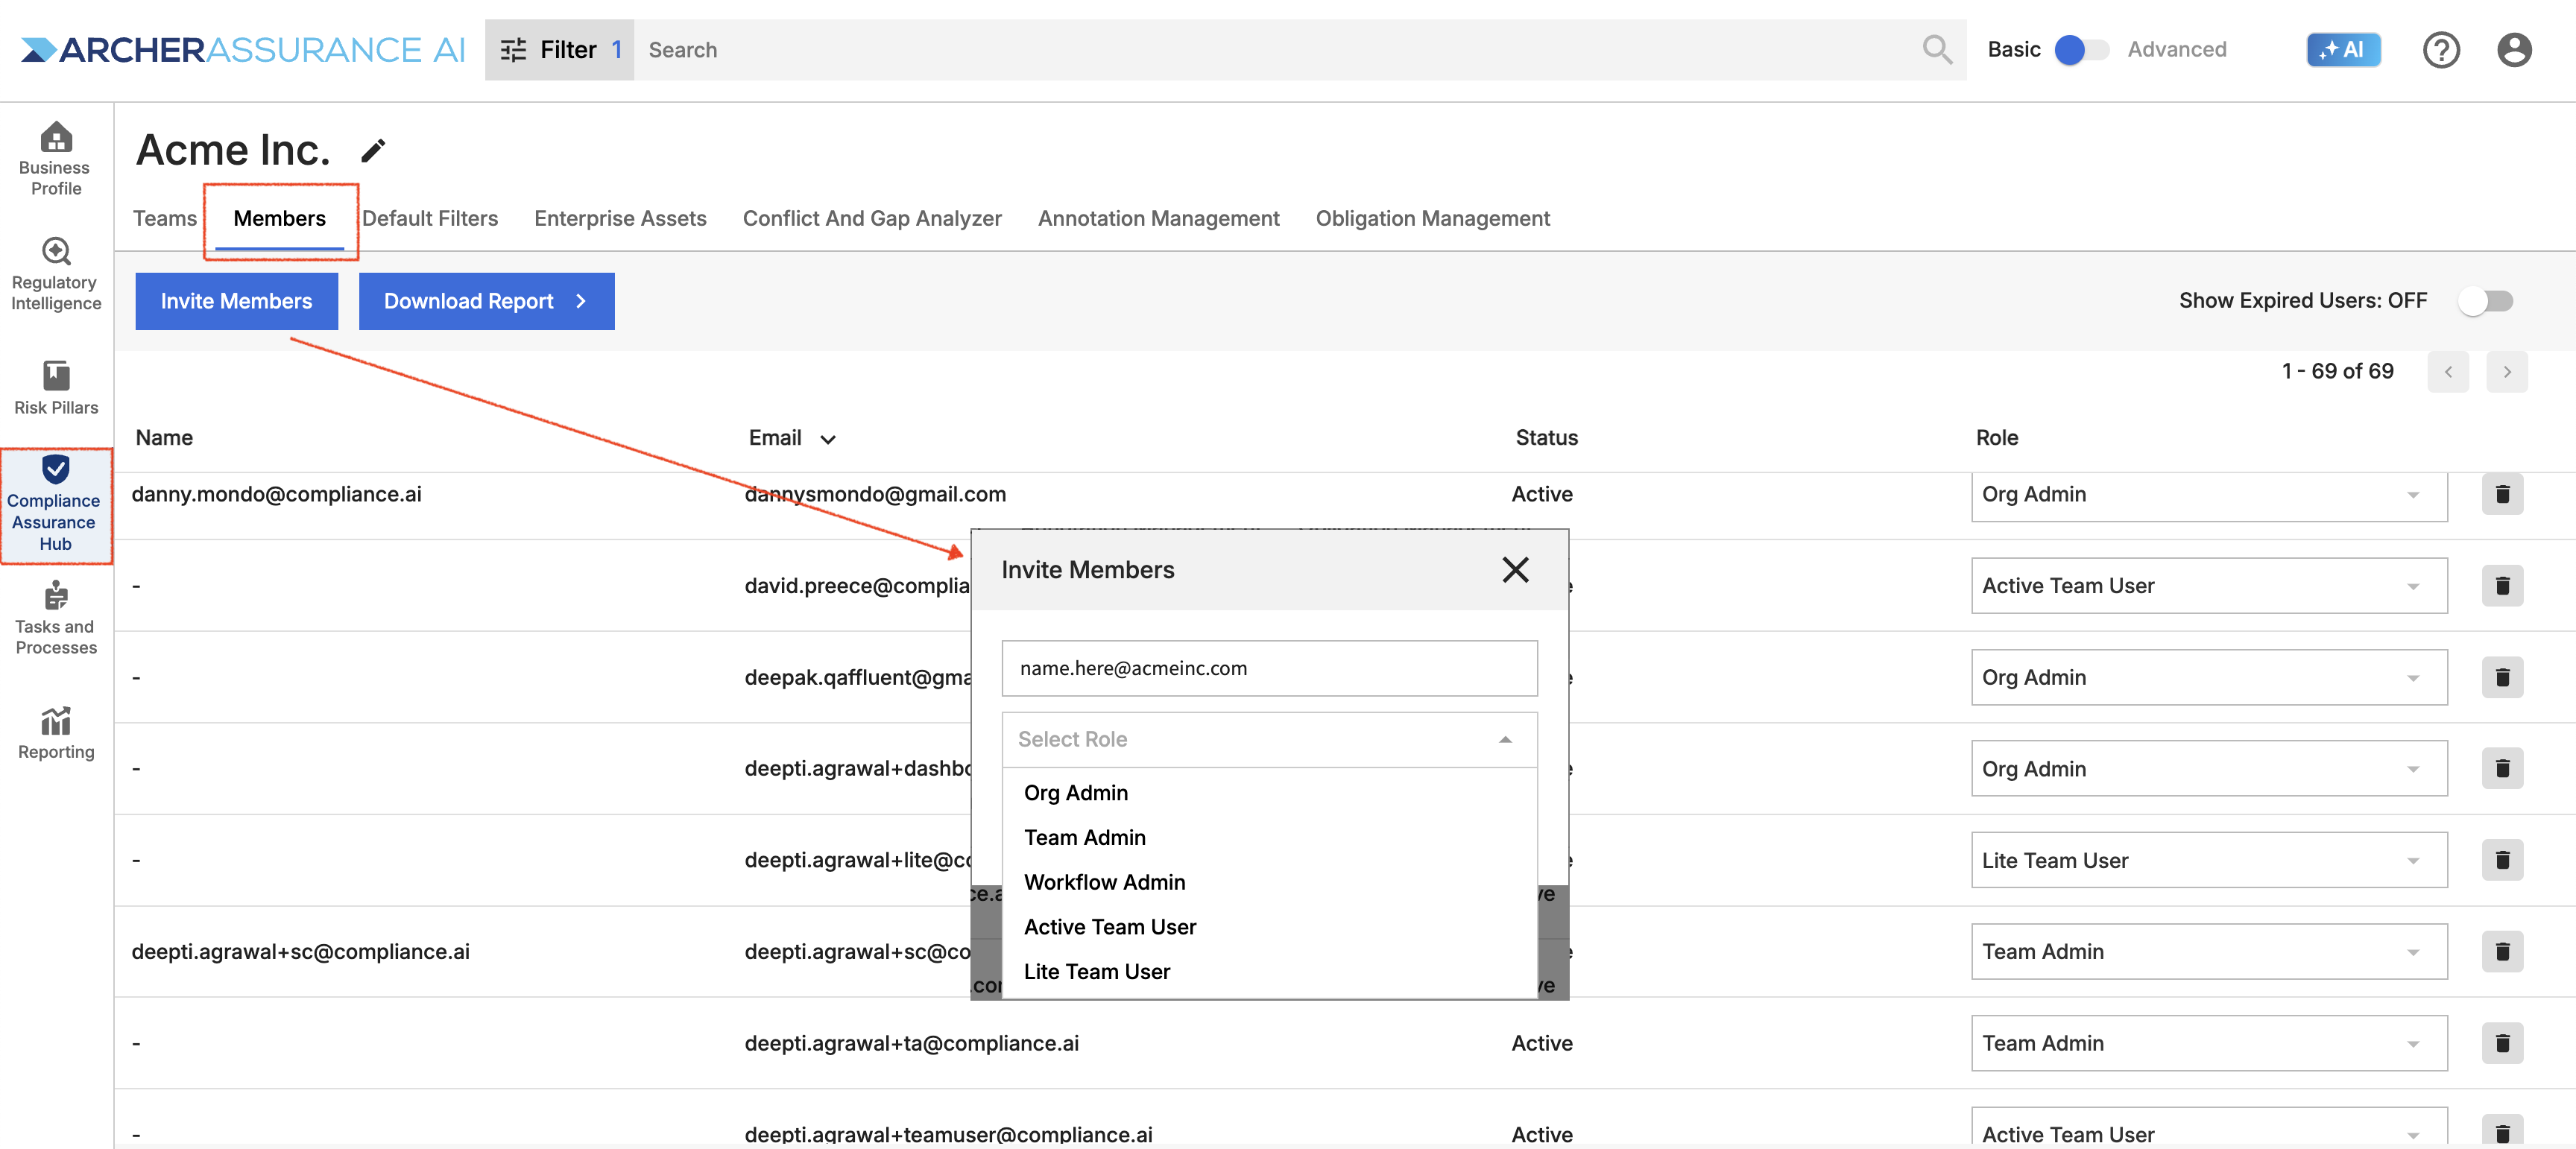
Task: Open the Risk Pillars section
Action: (x=55, y=388)
